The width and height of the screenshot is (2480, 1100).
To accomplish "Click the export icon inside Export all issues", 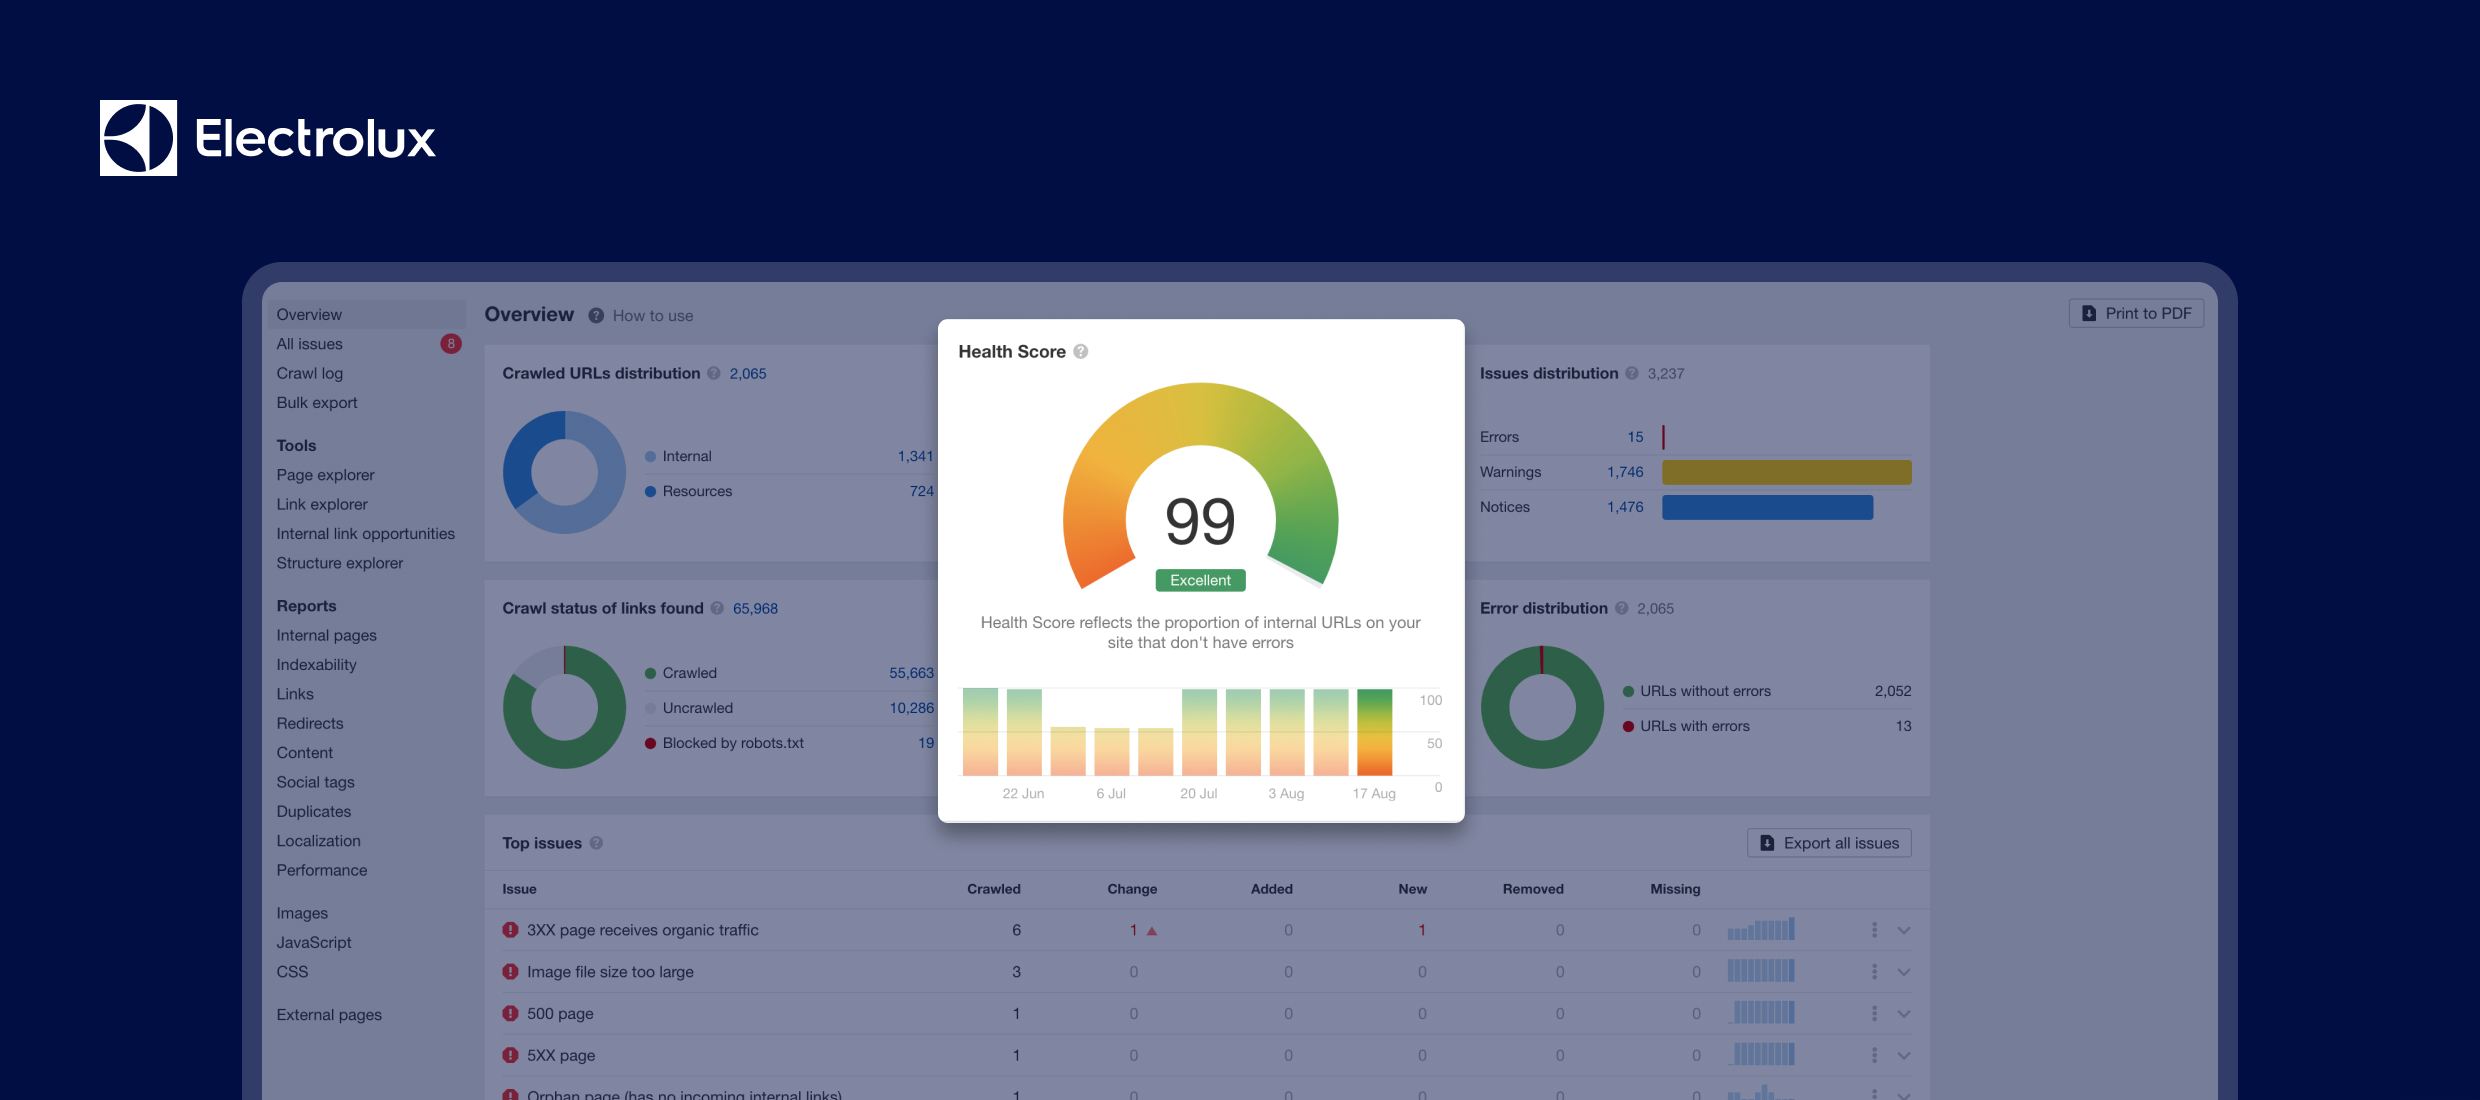I will 1766,843.
